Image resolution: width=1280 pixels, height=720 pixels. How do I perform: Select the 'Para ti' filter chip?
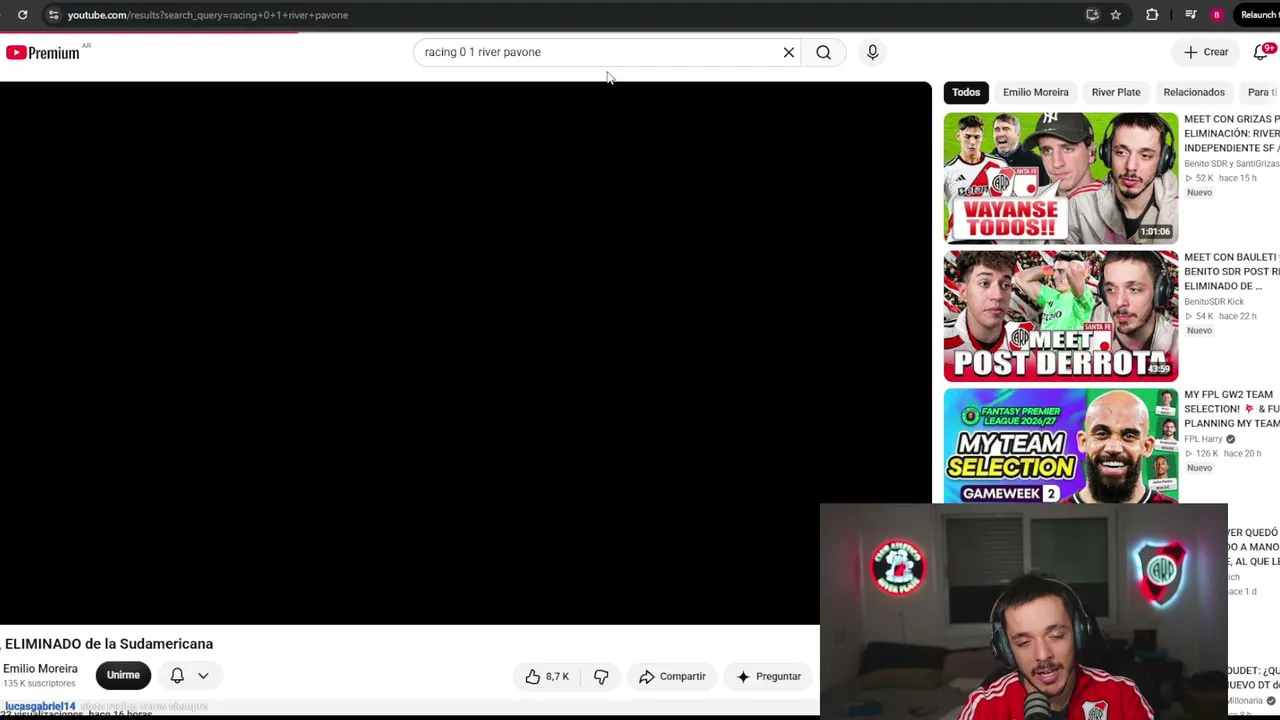pyautogui.click(x=1260, y=92)
